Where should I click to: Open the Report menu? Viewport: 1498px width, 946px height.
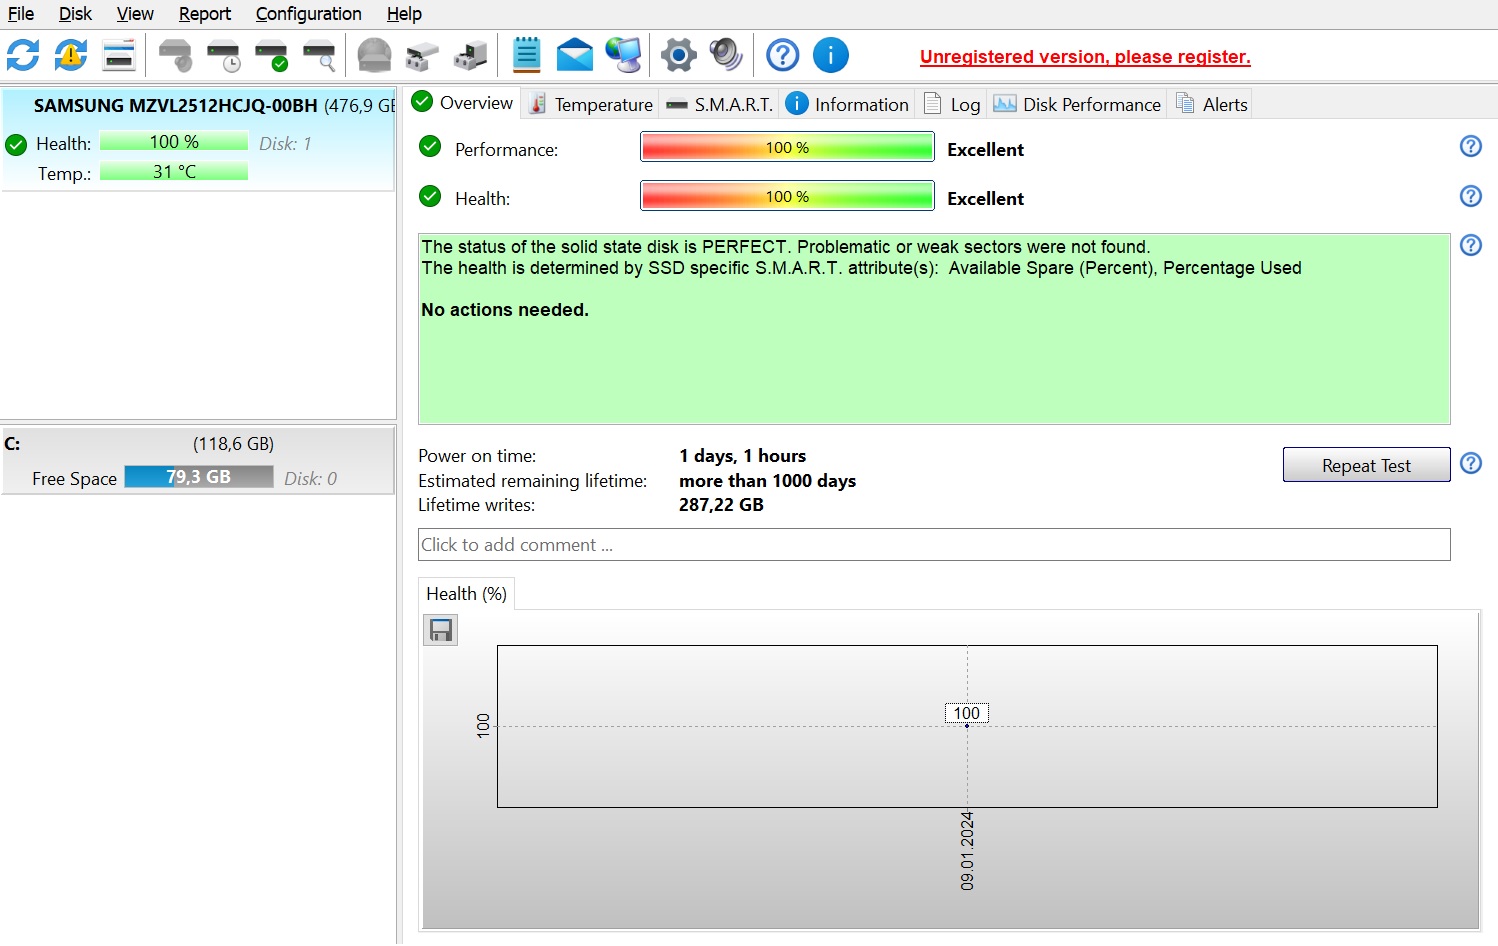pyautogui.click(x=205, y=14)
